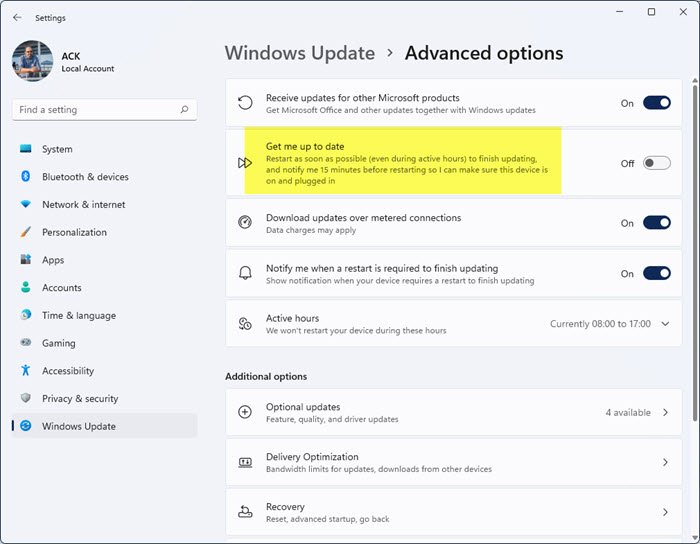Select Apps in the sidebar menu
Image resolution: width=700 pixels, height=544 pixels.
pos(53,260)
